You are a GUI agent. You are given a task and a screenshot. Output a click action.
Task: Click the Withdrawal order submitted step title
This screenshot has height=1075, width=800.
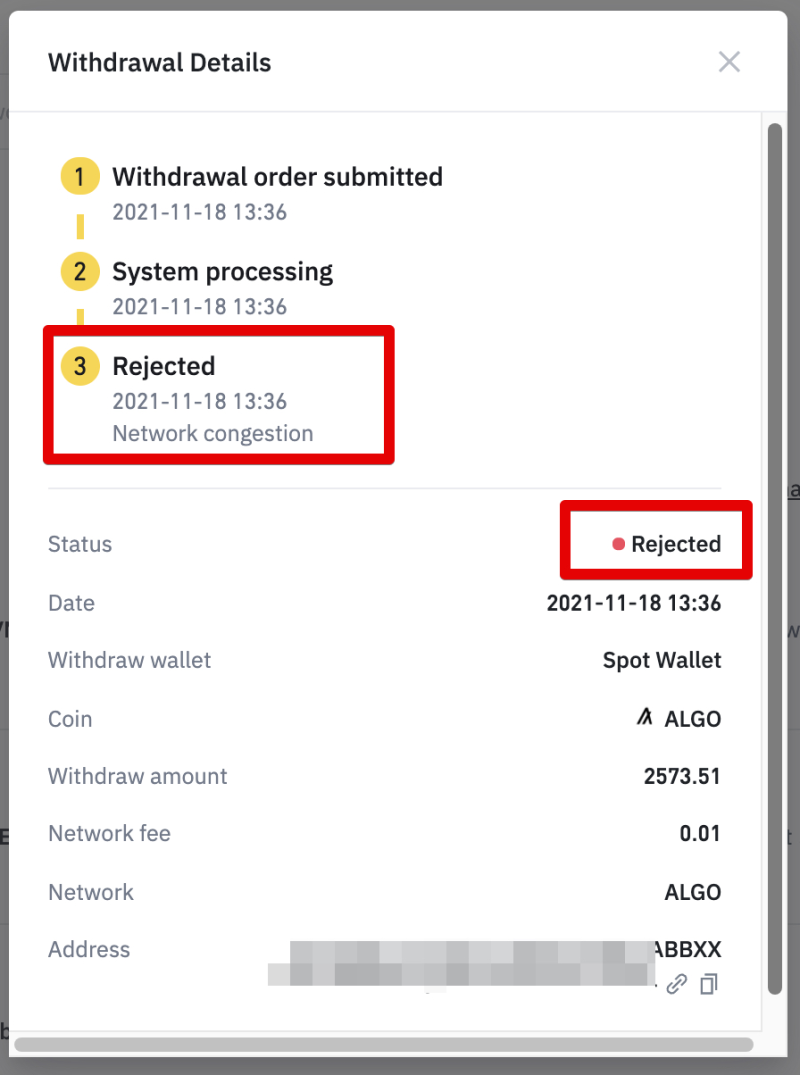click(x=277, y=177)
